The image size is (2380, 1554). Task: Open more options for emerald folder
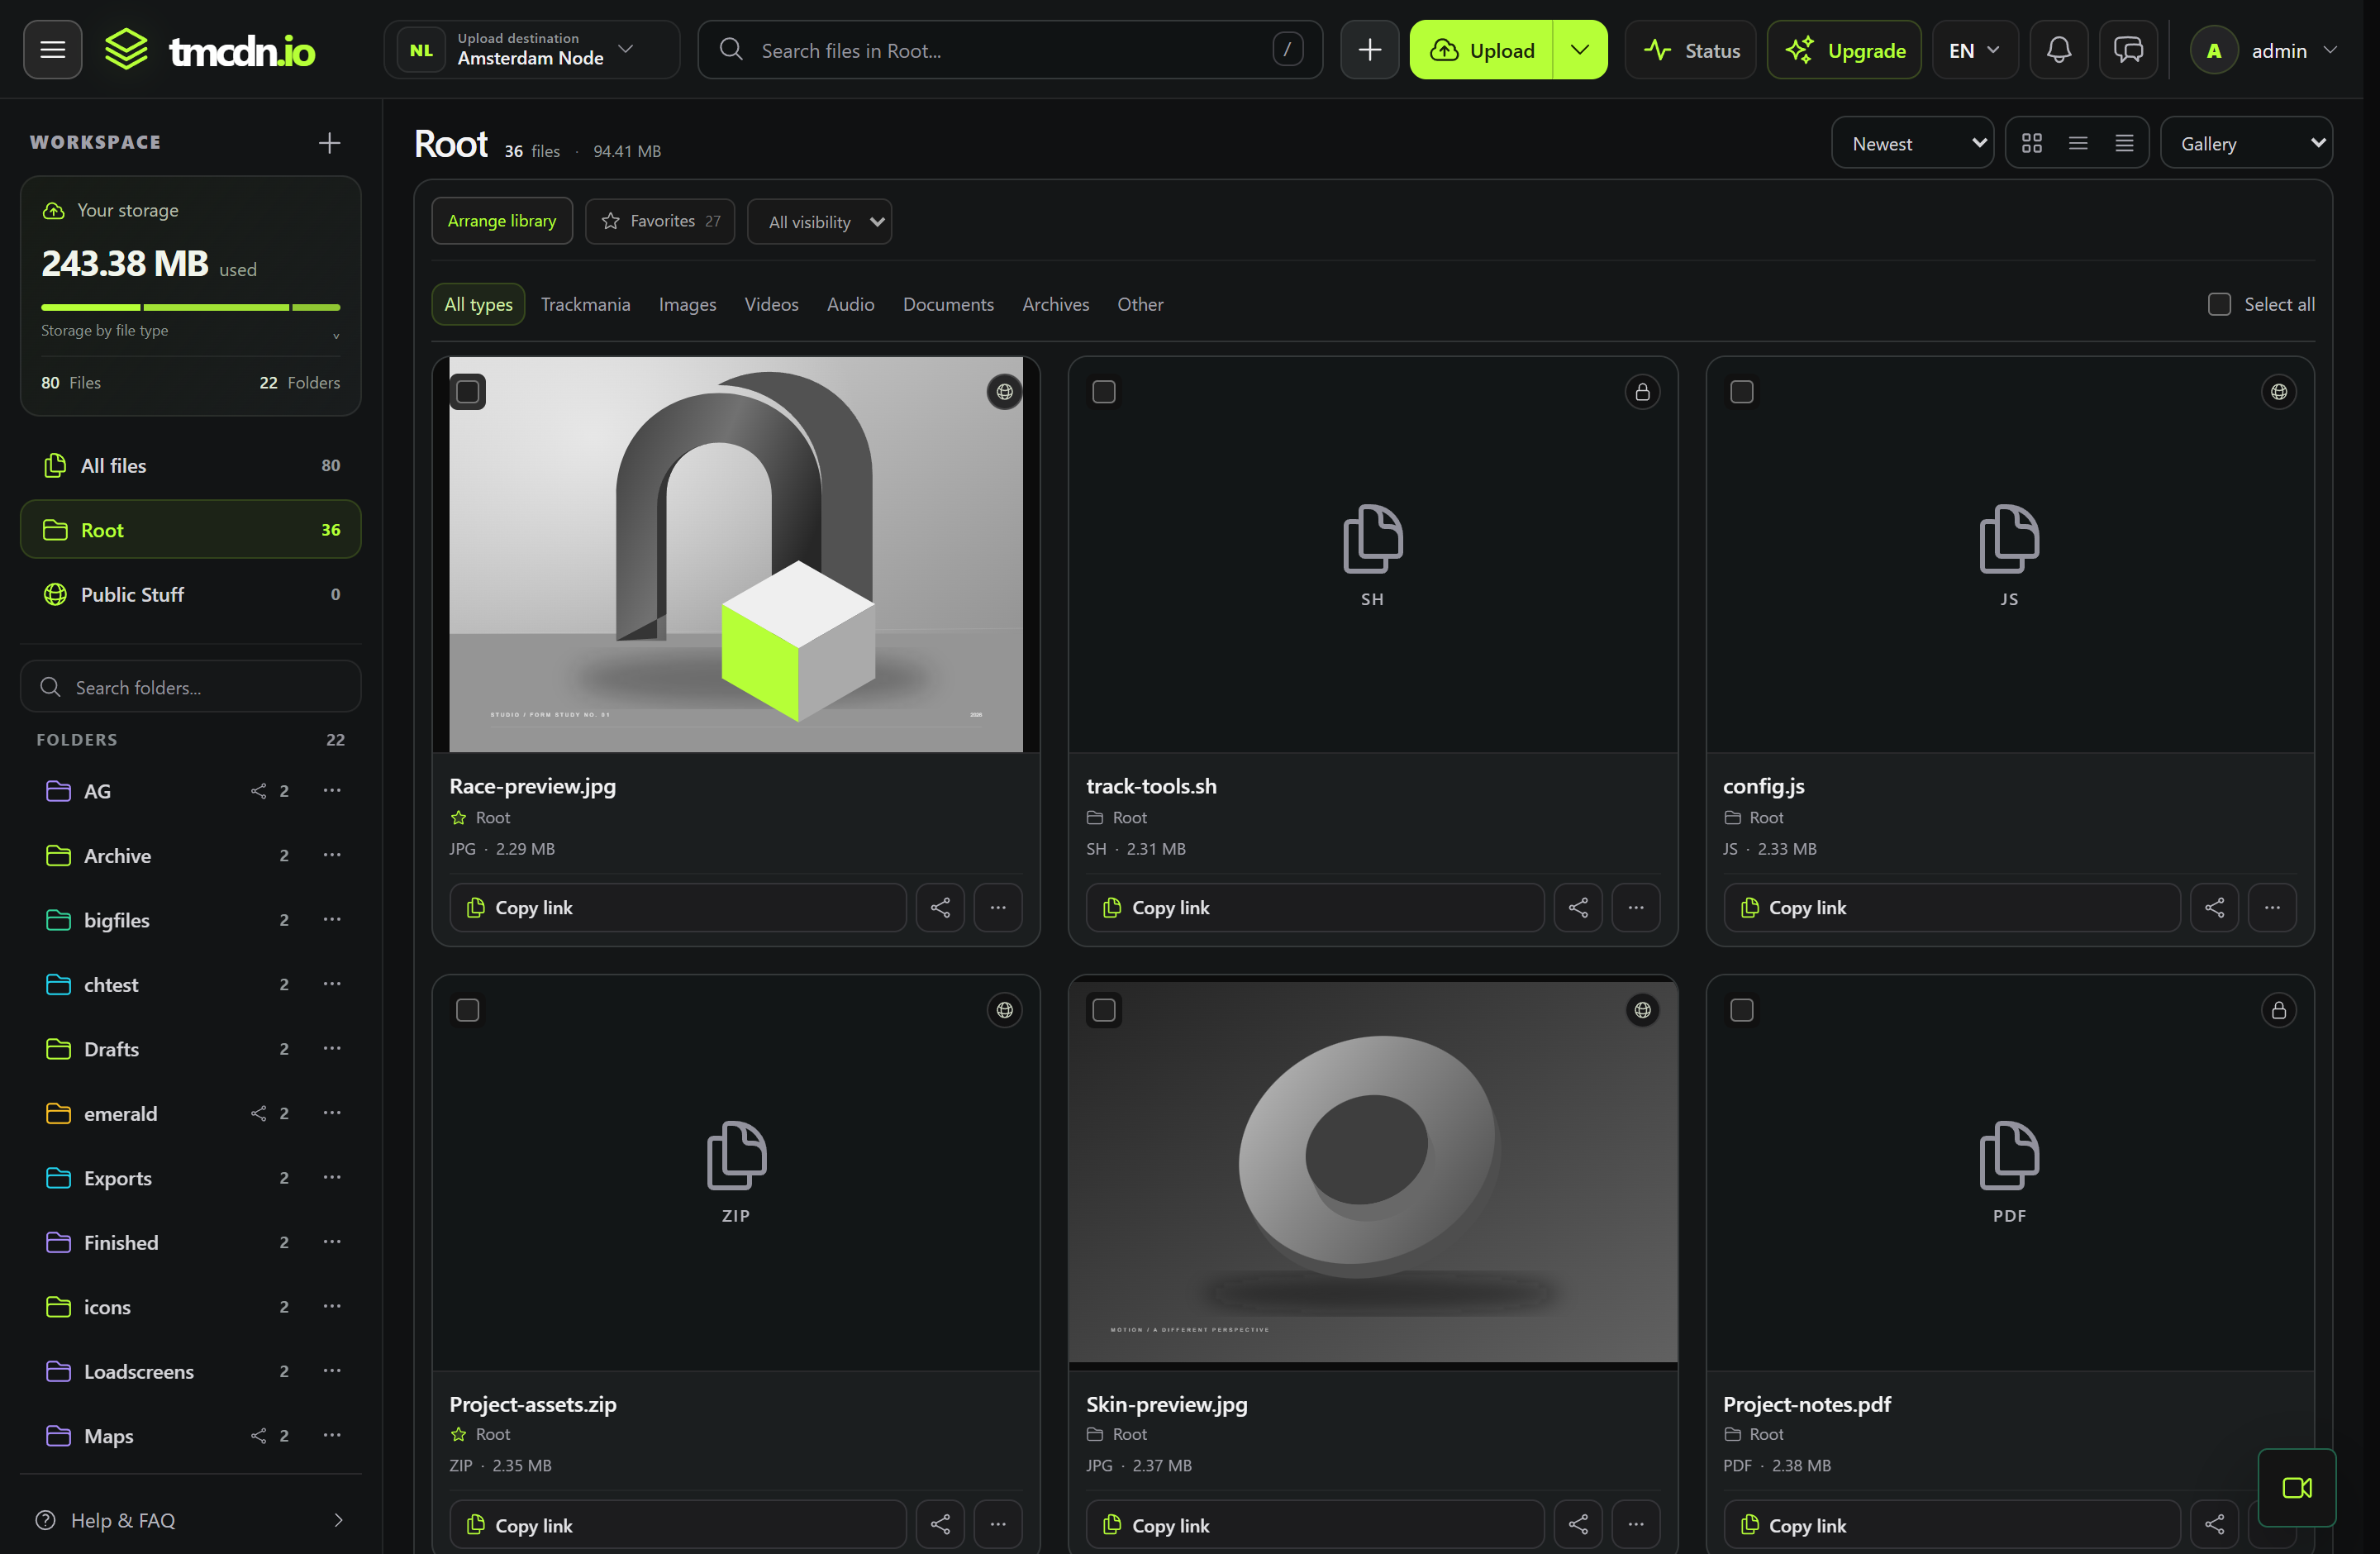[x=332, y=1112]
